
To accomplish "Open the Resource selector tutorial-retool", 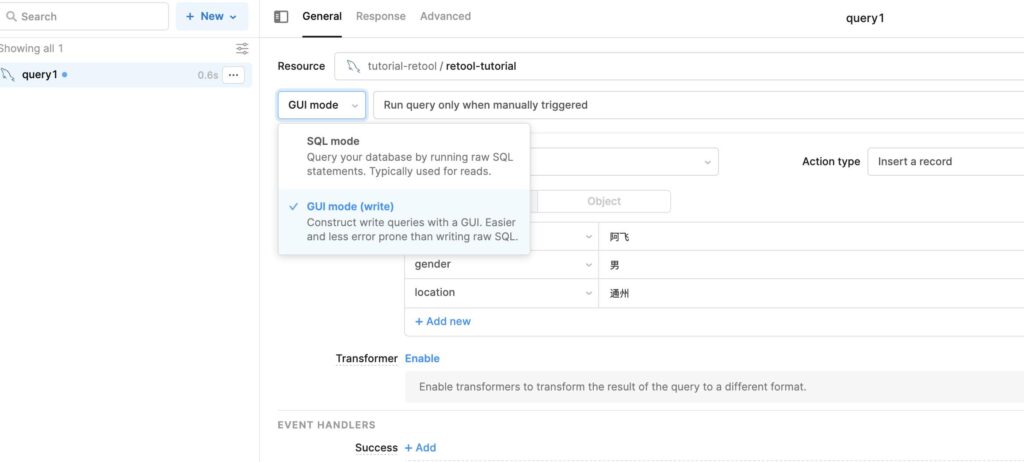I will coord(679,66).
